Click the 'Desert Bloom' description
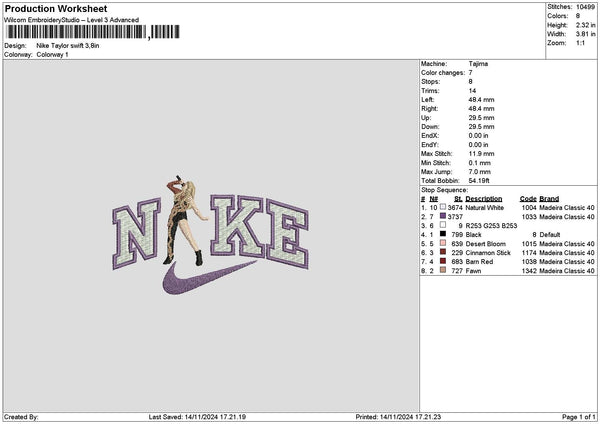Image resolution: width=600 pixels, height=424 pixels. (x=486, y=244)
